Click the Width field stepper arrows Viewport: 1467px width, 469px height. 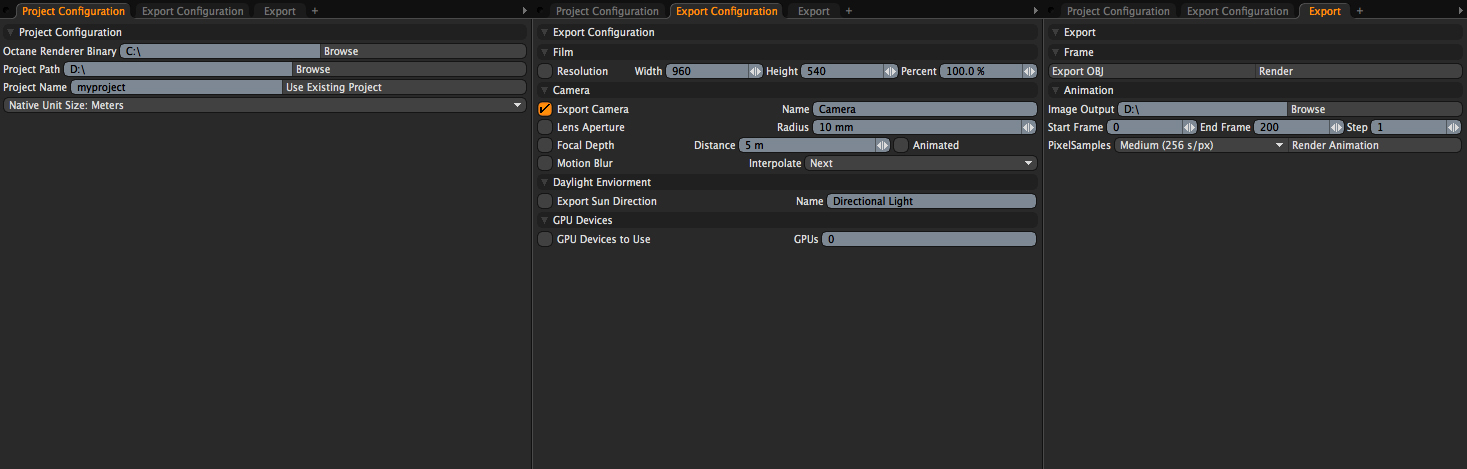click(x=756, y=72)
